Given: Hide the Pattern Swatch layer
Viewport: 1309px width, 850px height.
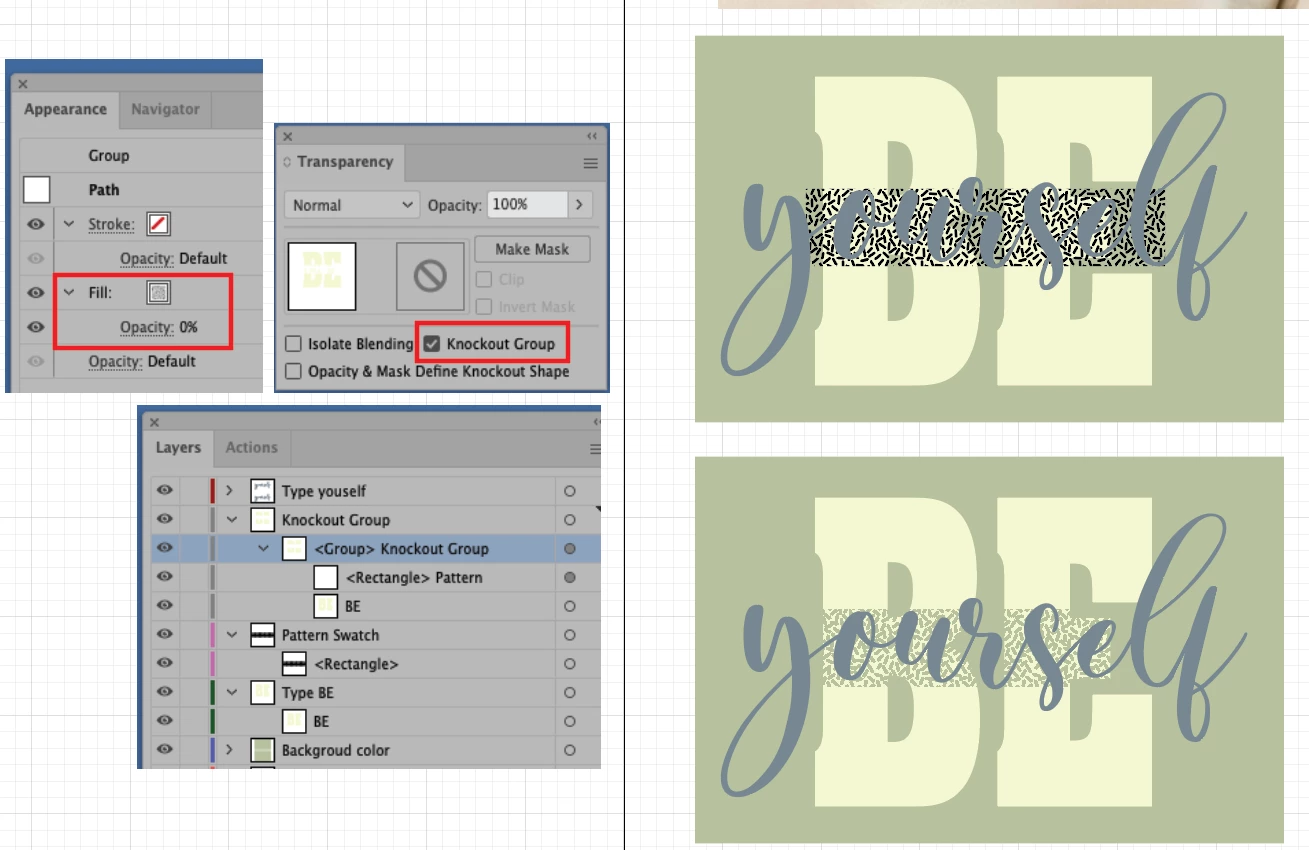Looking at the screenshot, I should pos(165,635).
